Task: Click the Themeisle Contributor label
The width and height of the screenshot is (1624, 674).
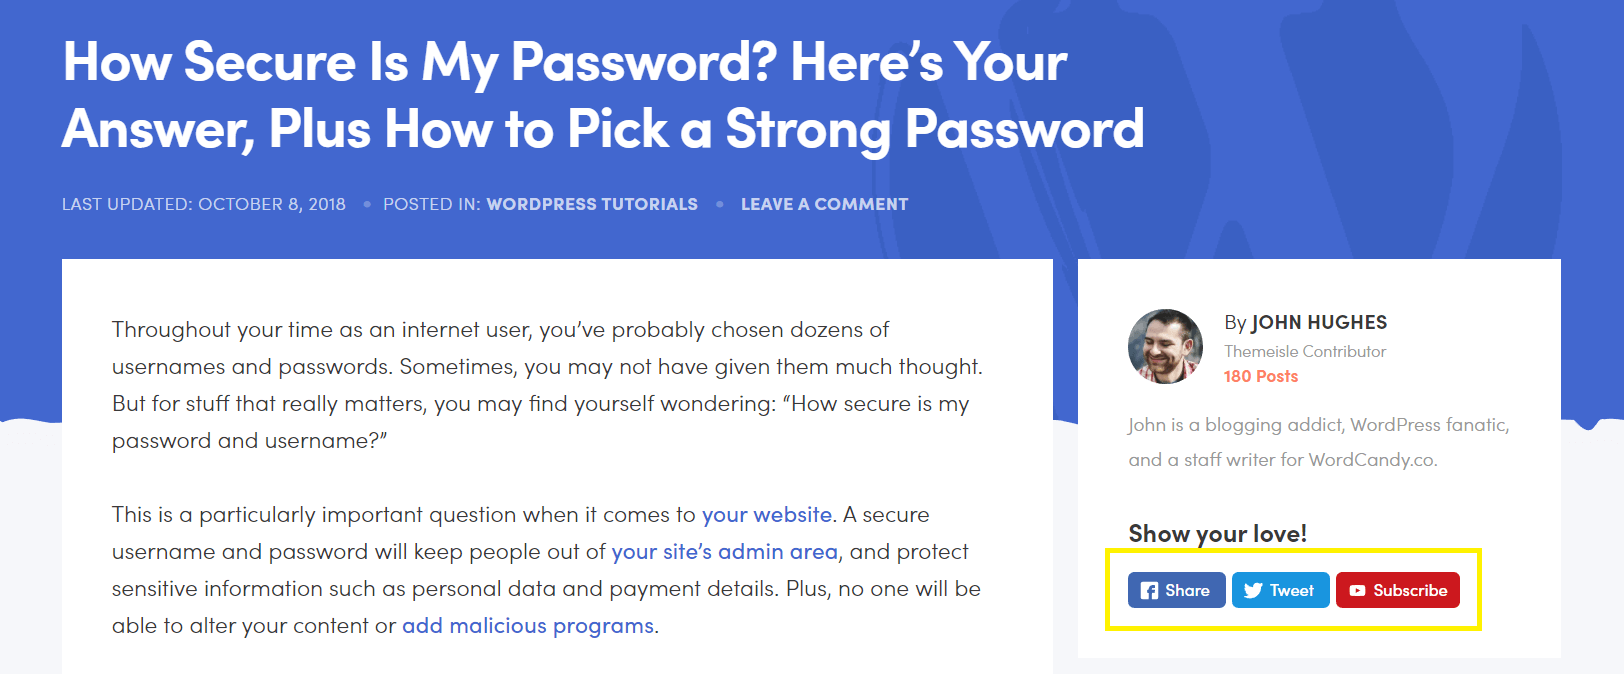Action: pos(1305,352)
